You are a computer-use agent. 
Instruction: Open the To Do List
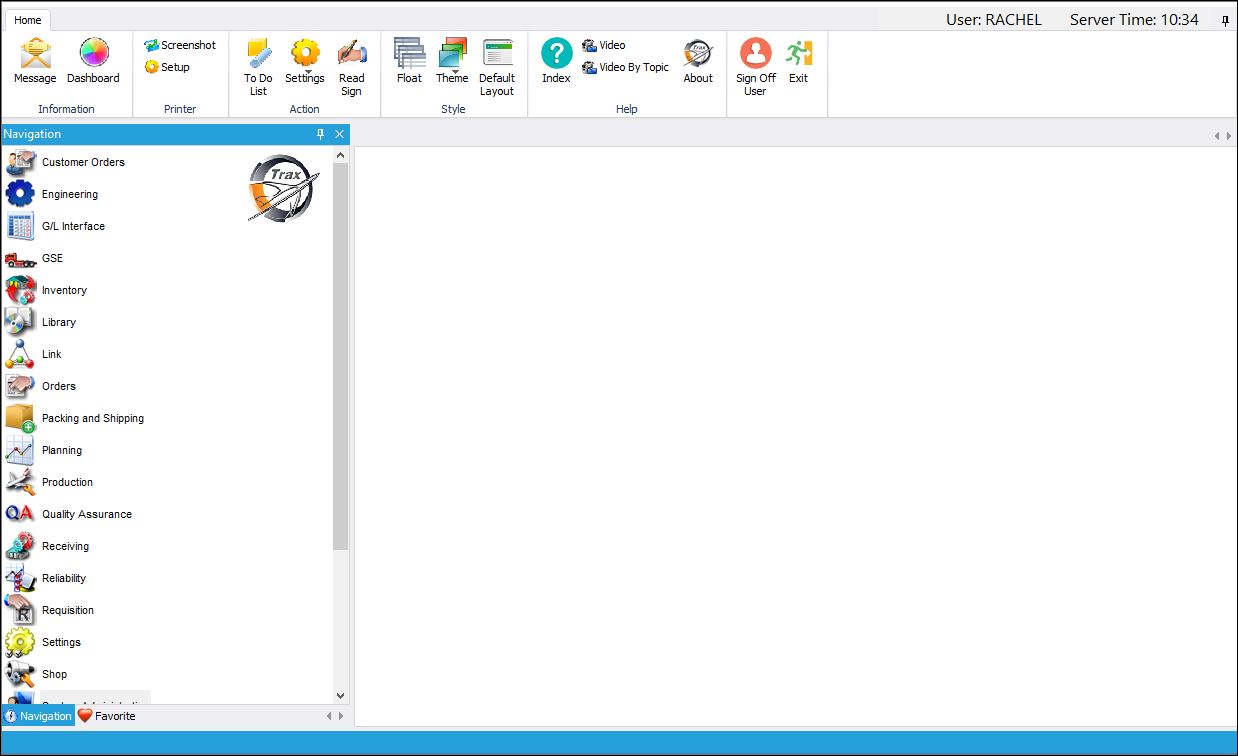(x=258, y=68)
